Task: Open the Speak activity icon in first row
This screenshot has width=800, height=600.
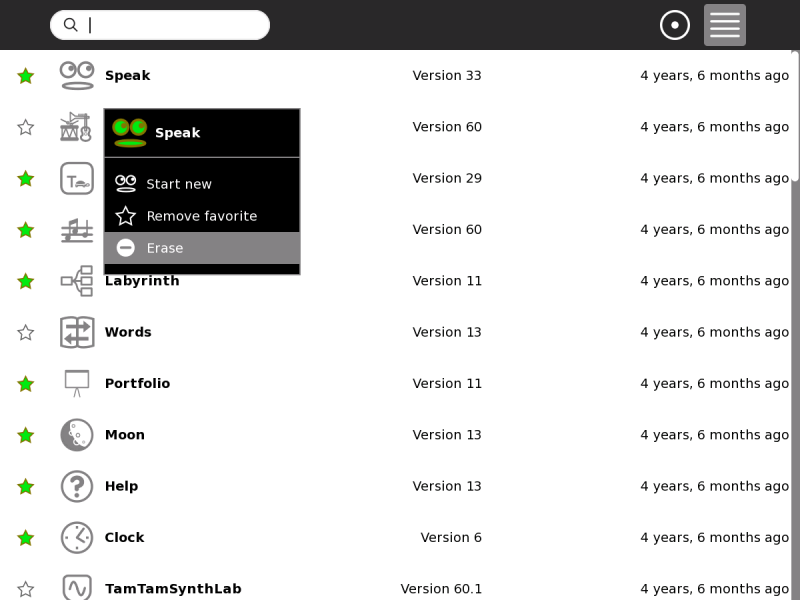Action: pyautogui.click(x=77, y=75)
